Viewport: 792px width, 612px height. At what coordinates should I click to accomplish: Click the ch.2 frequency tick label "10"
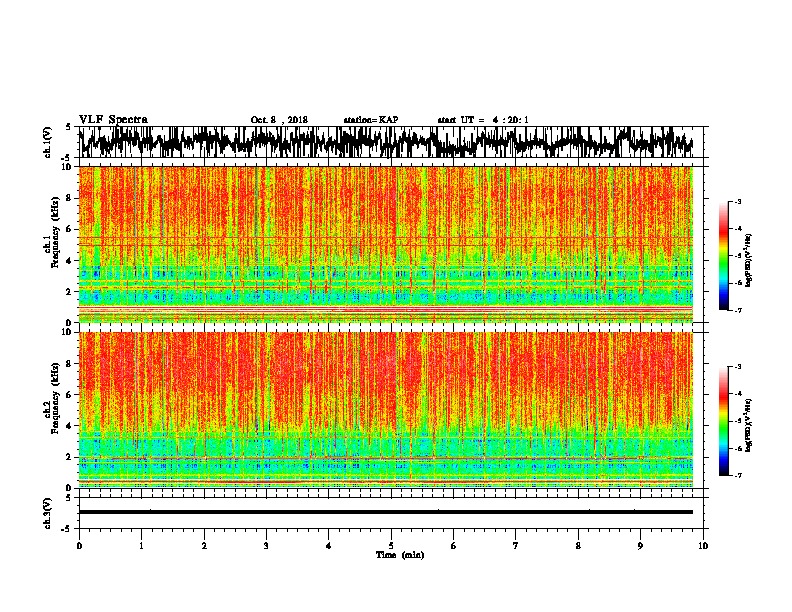click(x=68, y=333)
